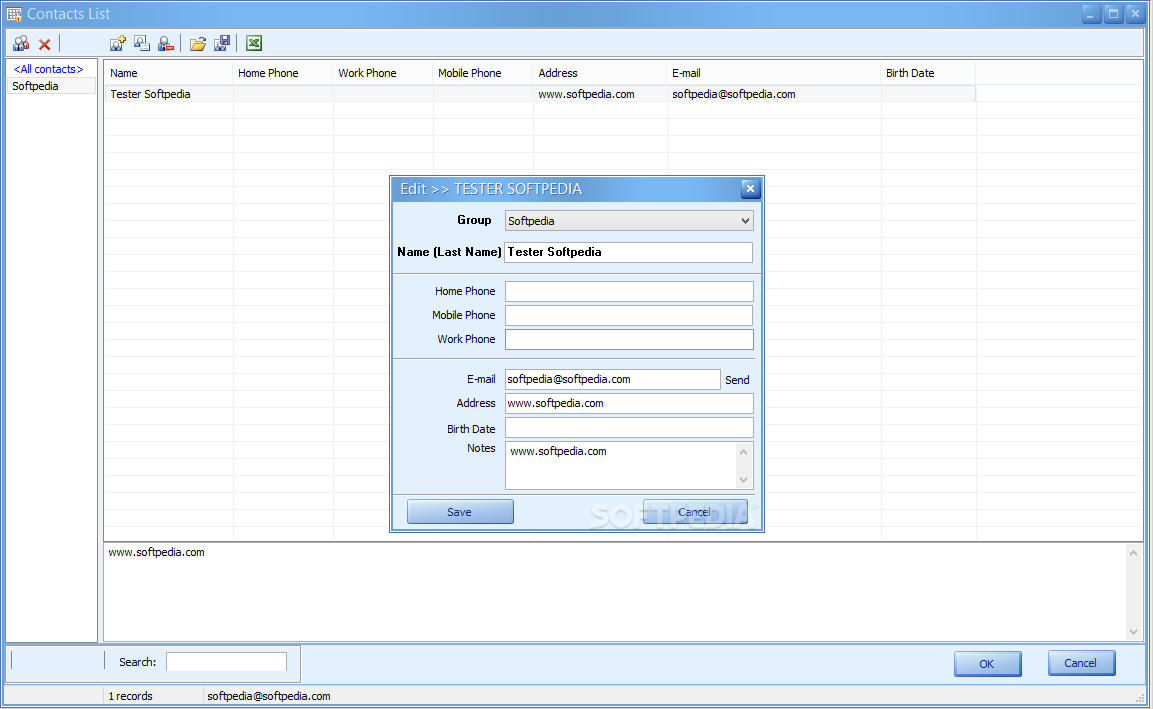Viewport: 1153px width, 709px height.
Task: Click the open folder icon
Action: 198,43
